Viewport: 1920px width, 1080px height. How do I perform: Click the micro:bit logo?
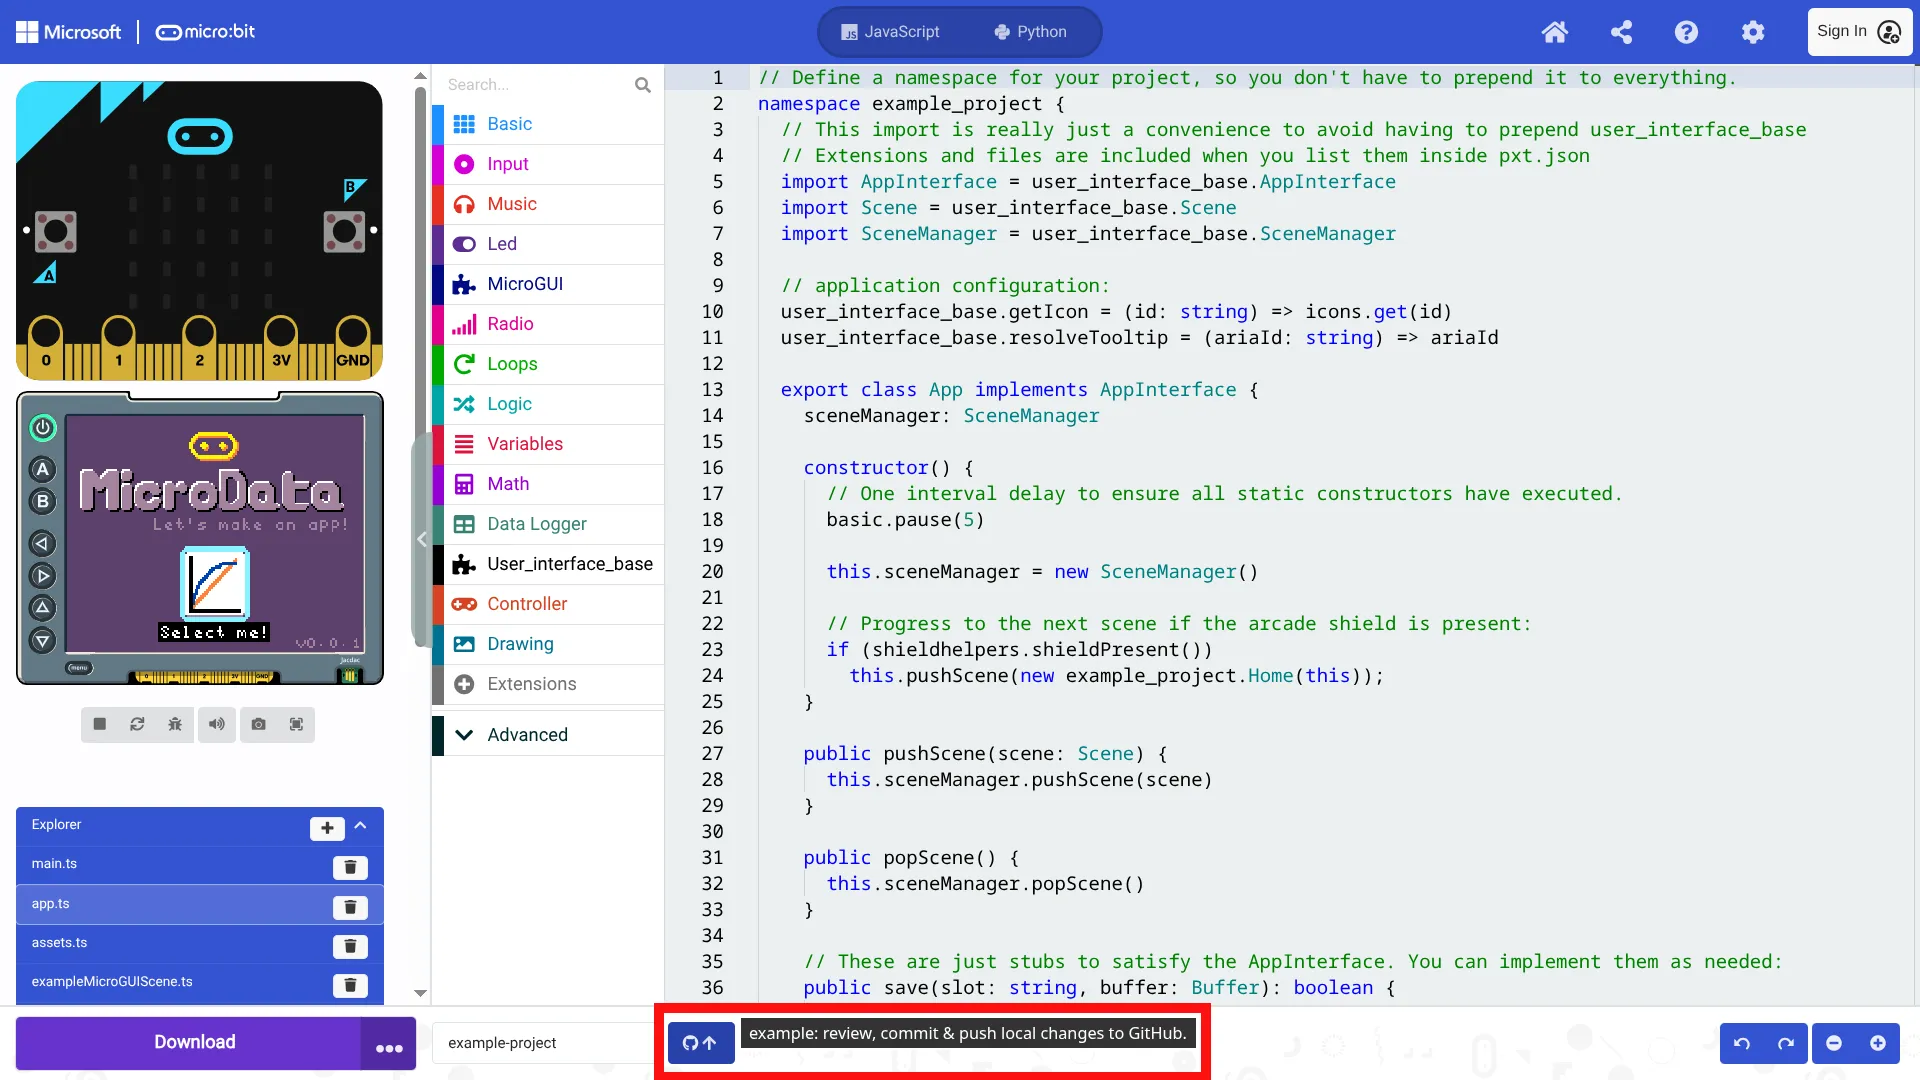click(205, 32)
